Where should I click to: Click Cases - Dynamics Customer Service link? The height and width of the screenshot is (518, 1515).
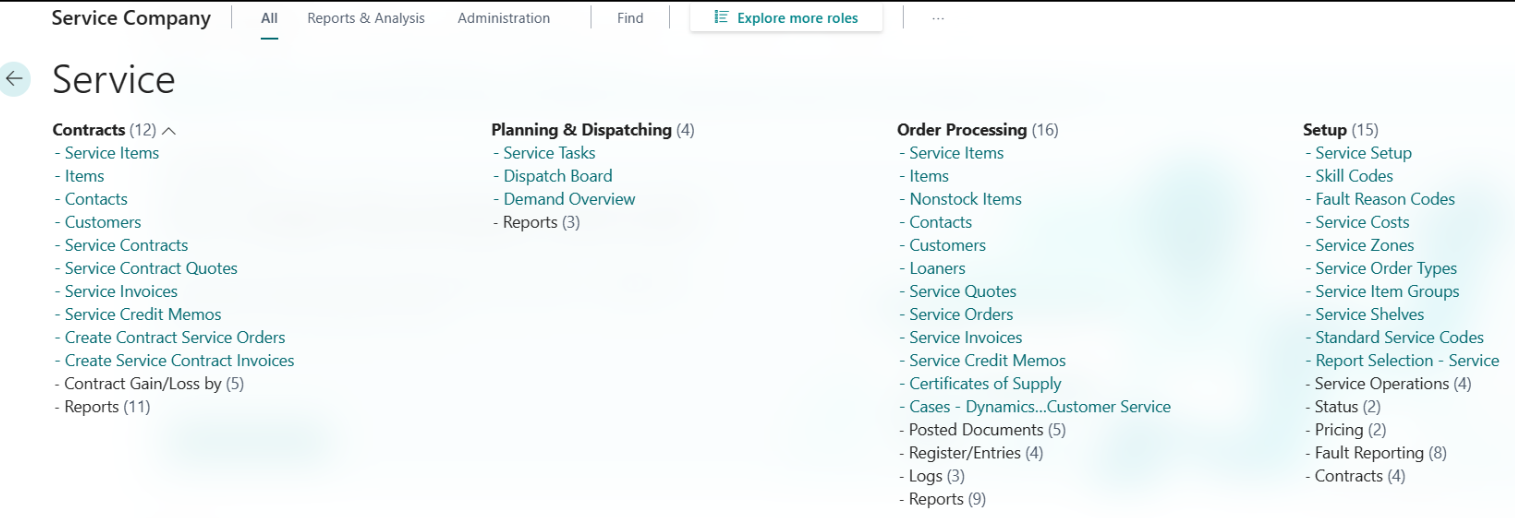(x=1039, y=407)
